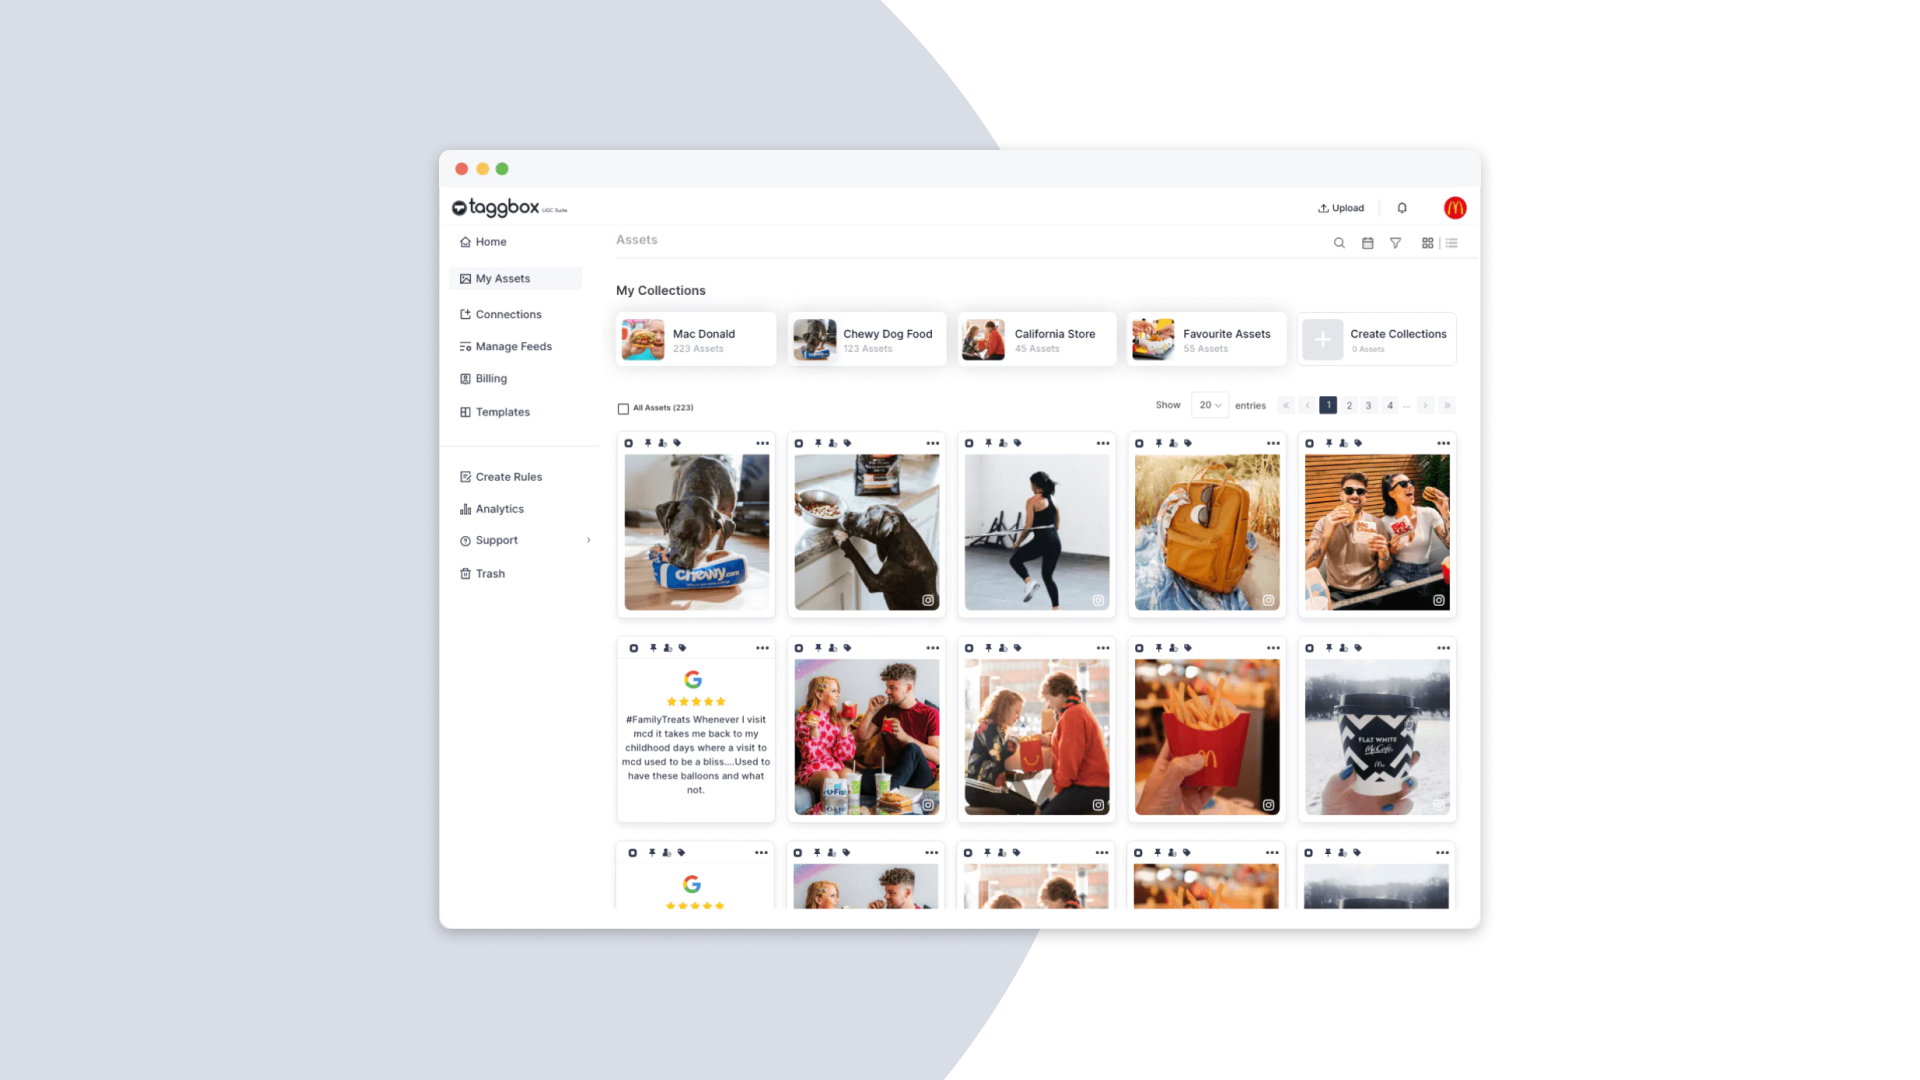Click the calendar/date filter icon
Image resolution: width=1920 pixels, height=1080 pixels.
[x=1367, y=243]
